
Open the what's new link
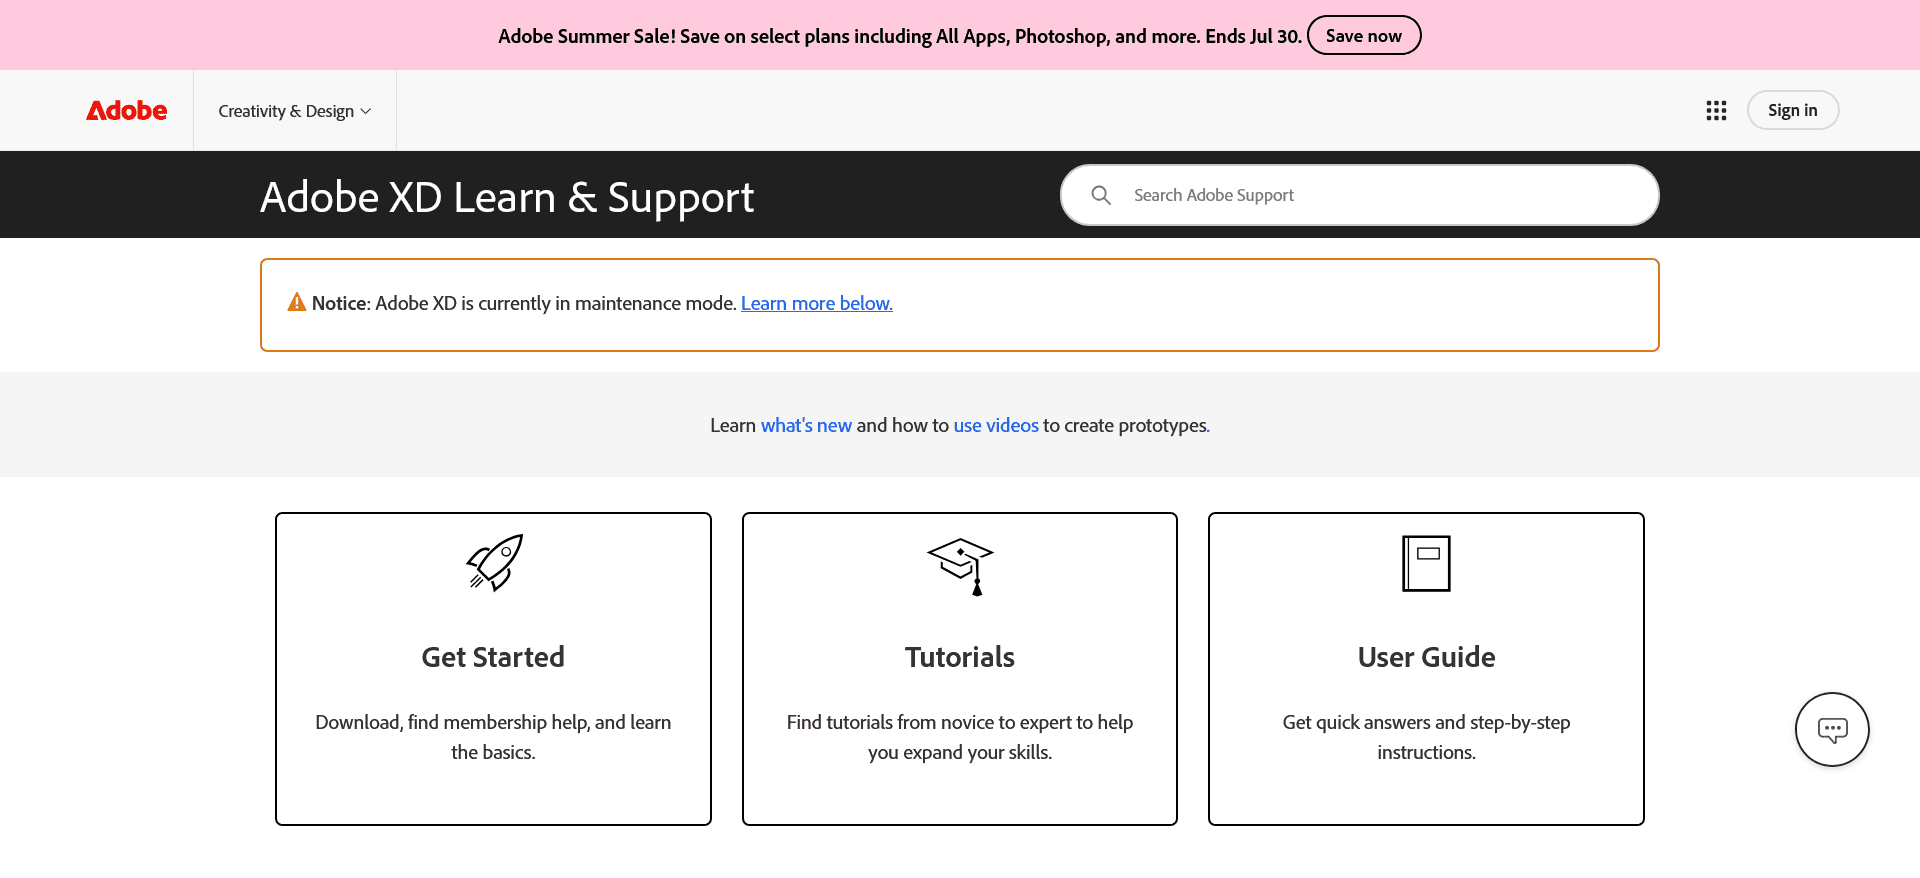click(x=806, y=425)
